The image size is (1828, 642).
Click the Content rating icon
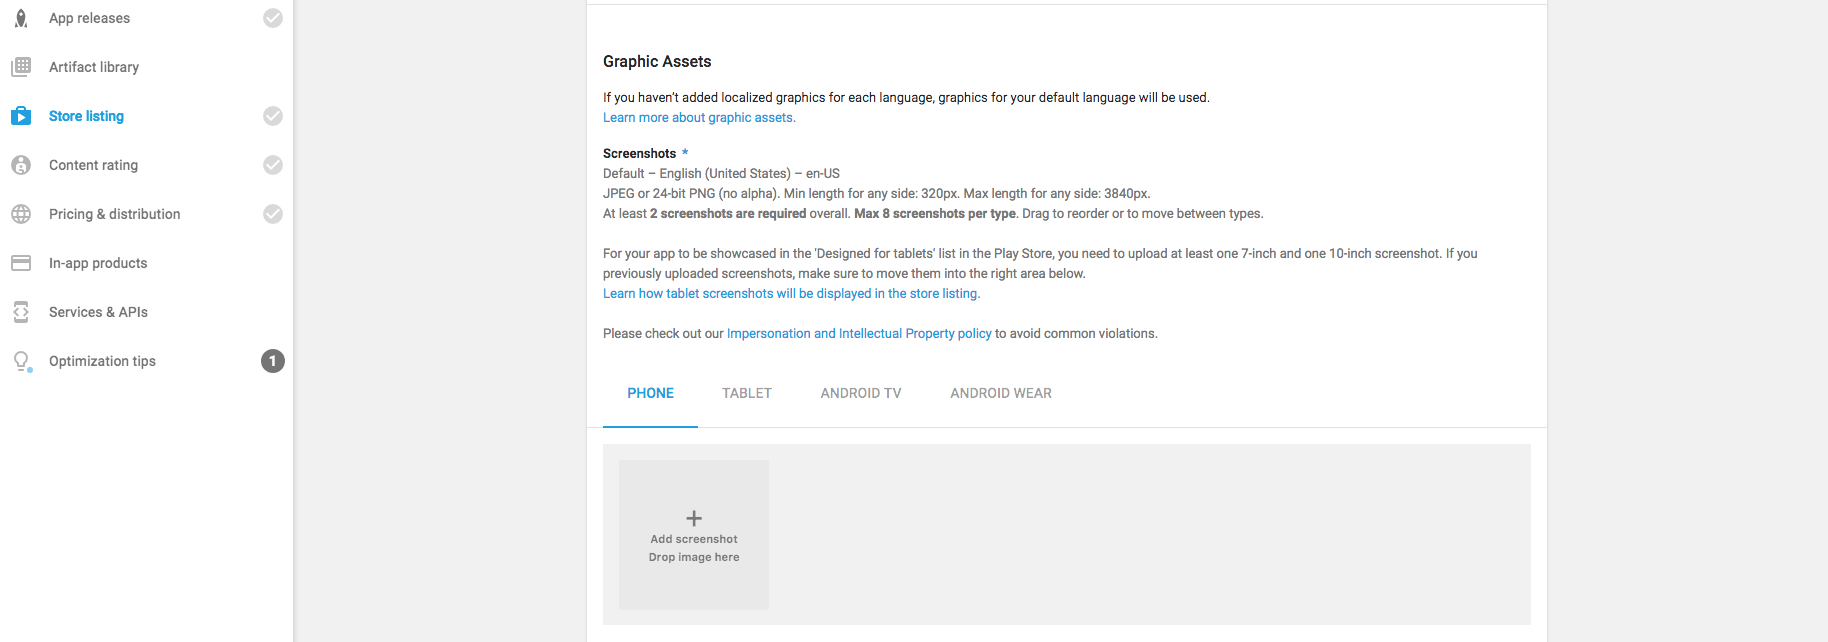pyautogui.click(x=21, y=165)
